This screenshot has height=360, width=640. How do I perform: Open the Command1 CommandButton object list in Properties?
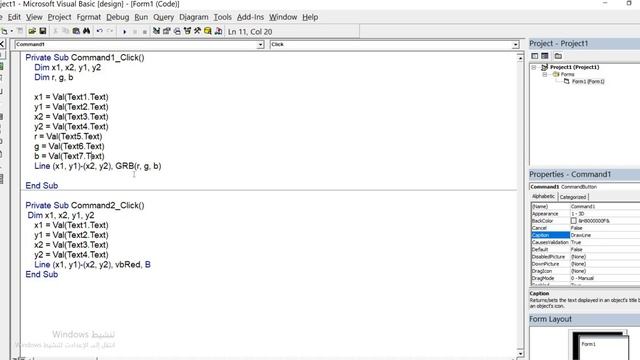(x=584, y=187)
